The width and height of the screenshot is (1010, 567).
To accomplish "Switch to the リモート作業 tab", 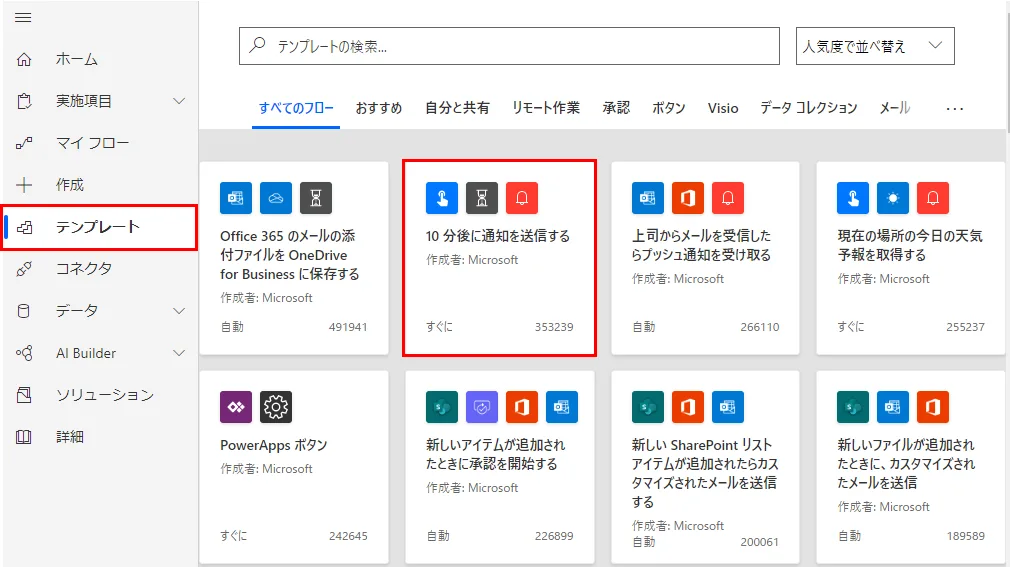I will (x=546, y=108).
